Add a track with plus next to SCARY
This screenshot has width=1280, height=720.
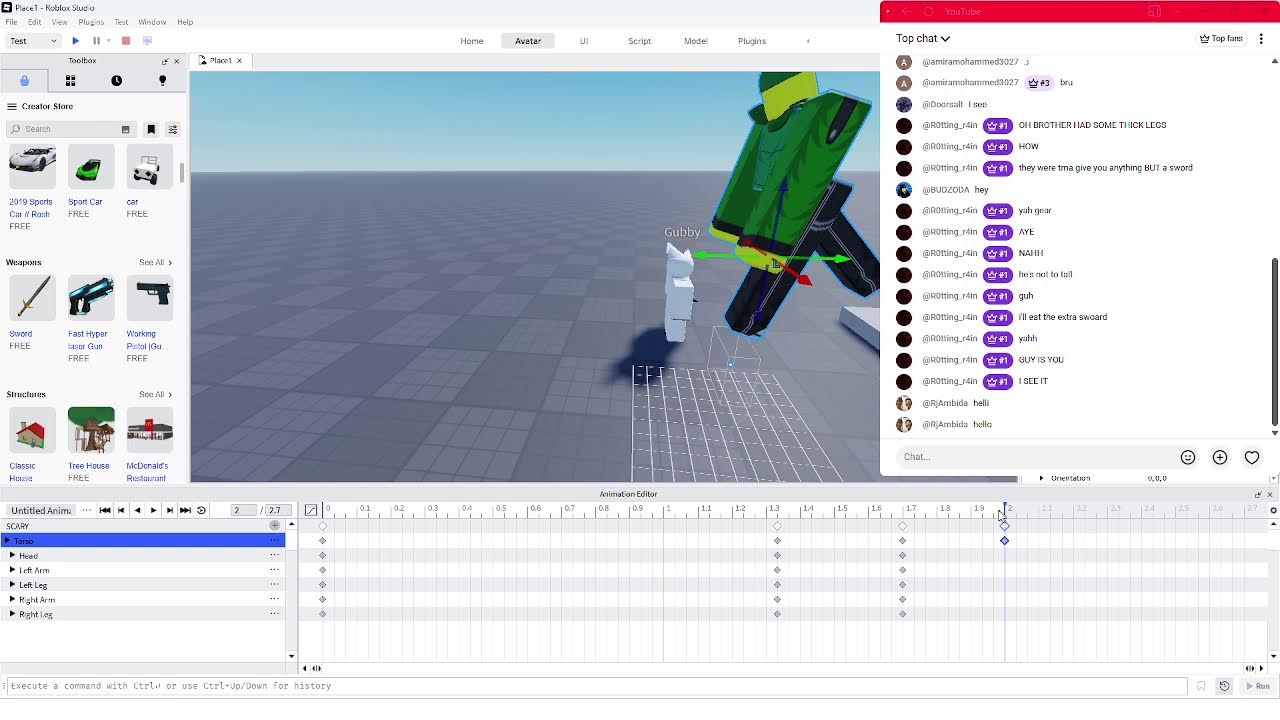tap(274, 526)
